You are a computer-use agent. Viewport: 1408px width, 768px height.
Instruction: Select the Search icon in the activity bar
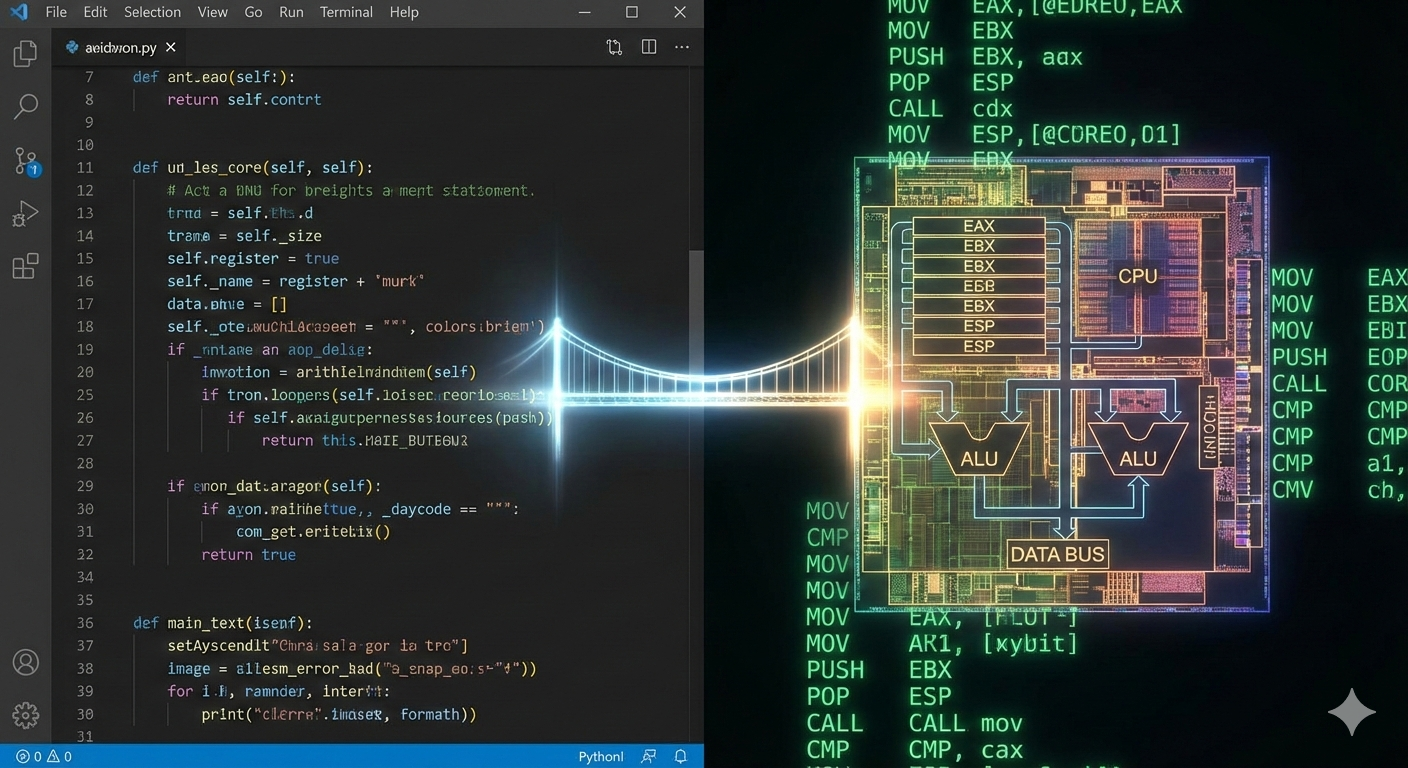pos(25,106)
